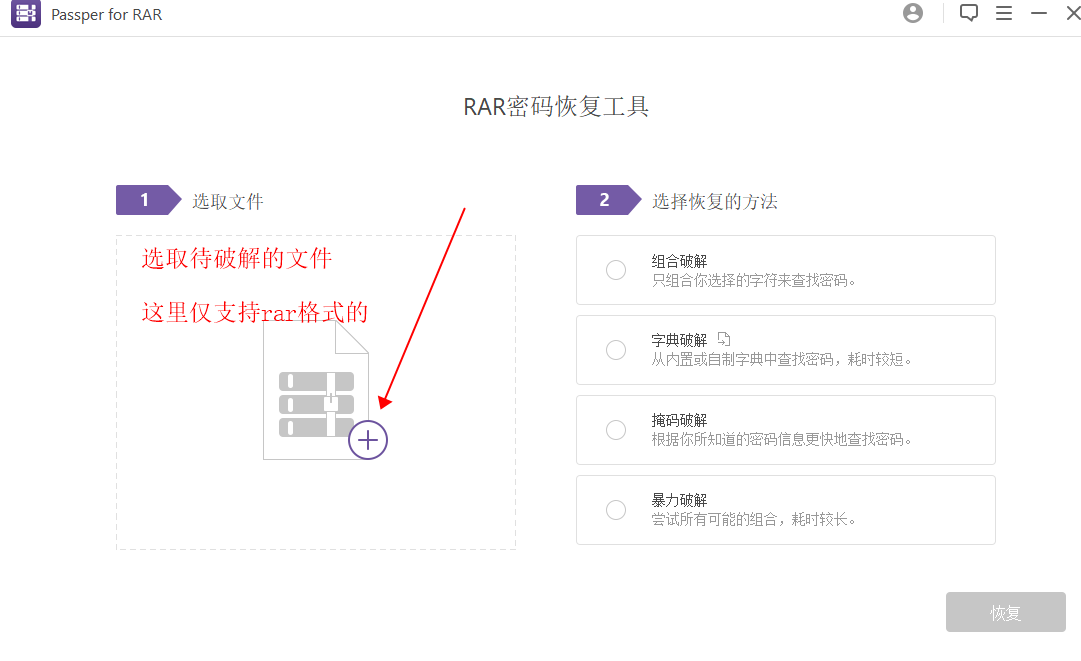Screen dimensions: 1081x661
Task: Select the 字典破解 radio button
Action: click(616, 350)
